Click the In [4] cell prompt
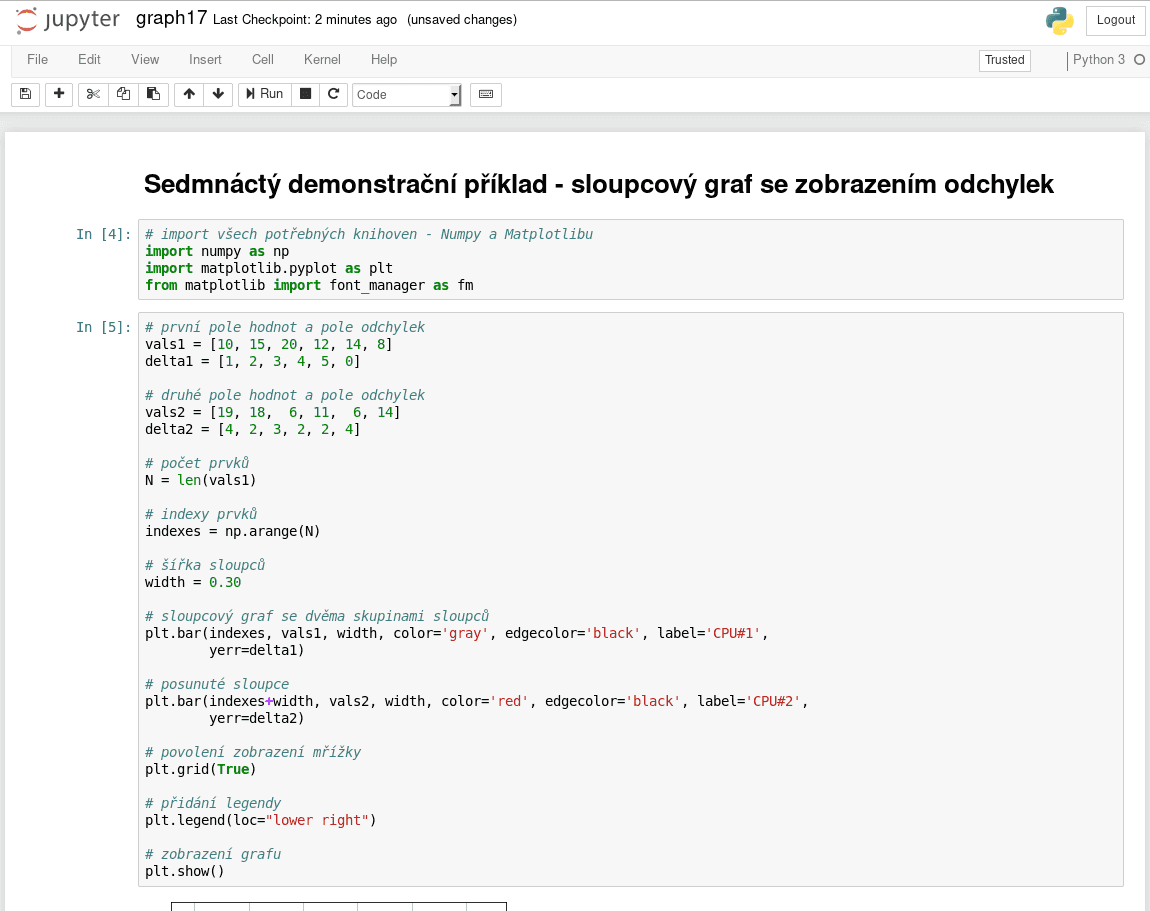This screenshot has height=911, width=1150. tap(103, 235)
